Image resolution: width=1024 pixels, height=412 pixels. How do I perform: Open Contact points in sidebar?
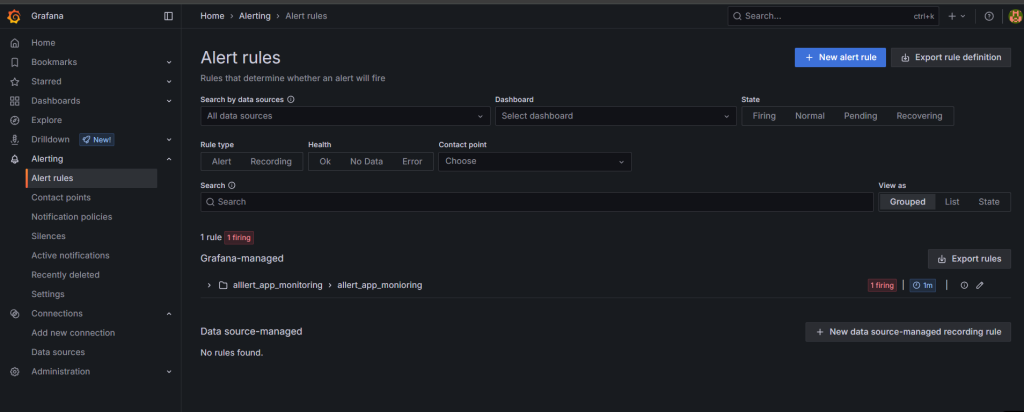pos(61,197)
